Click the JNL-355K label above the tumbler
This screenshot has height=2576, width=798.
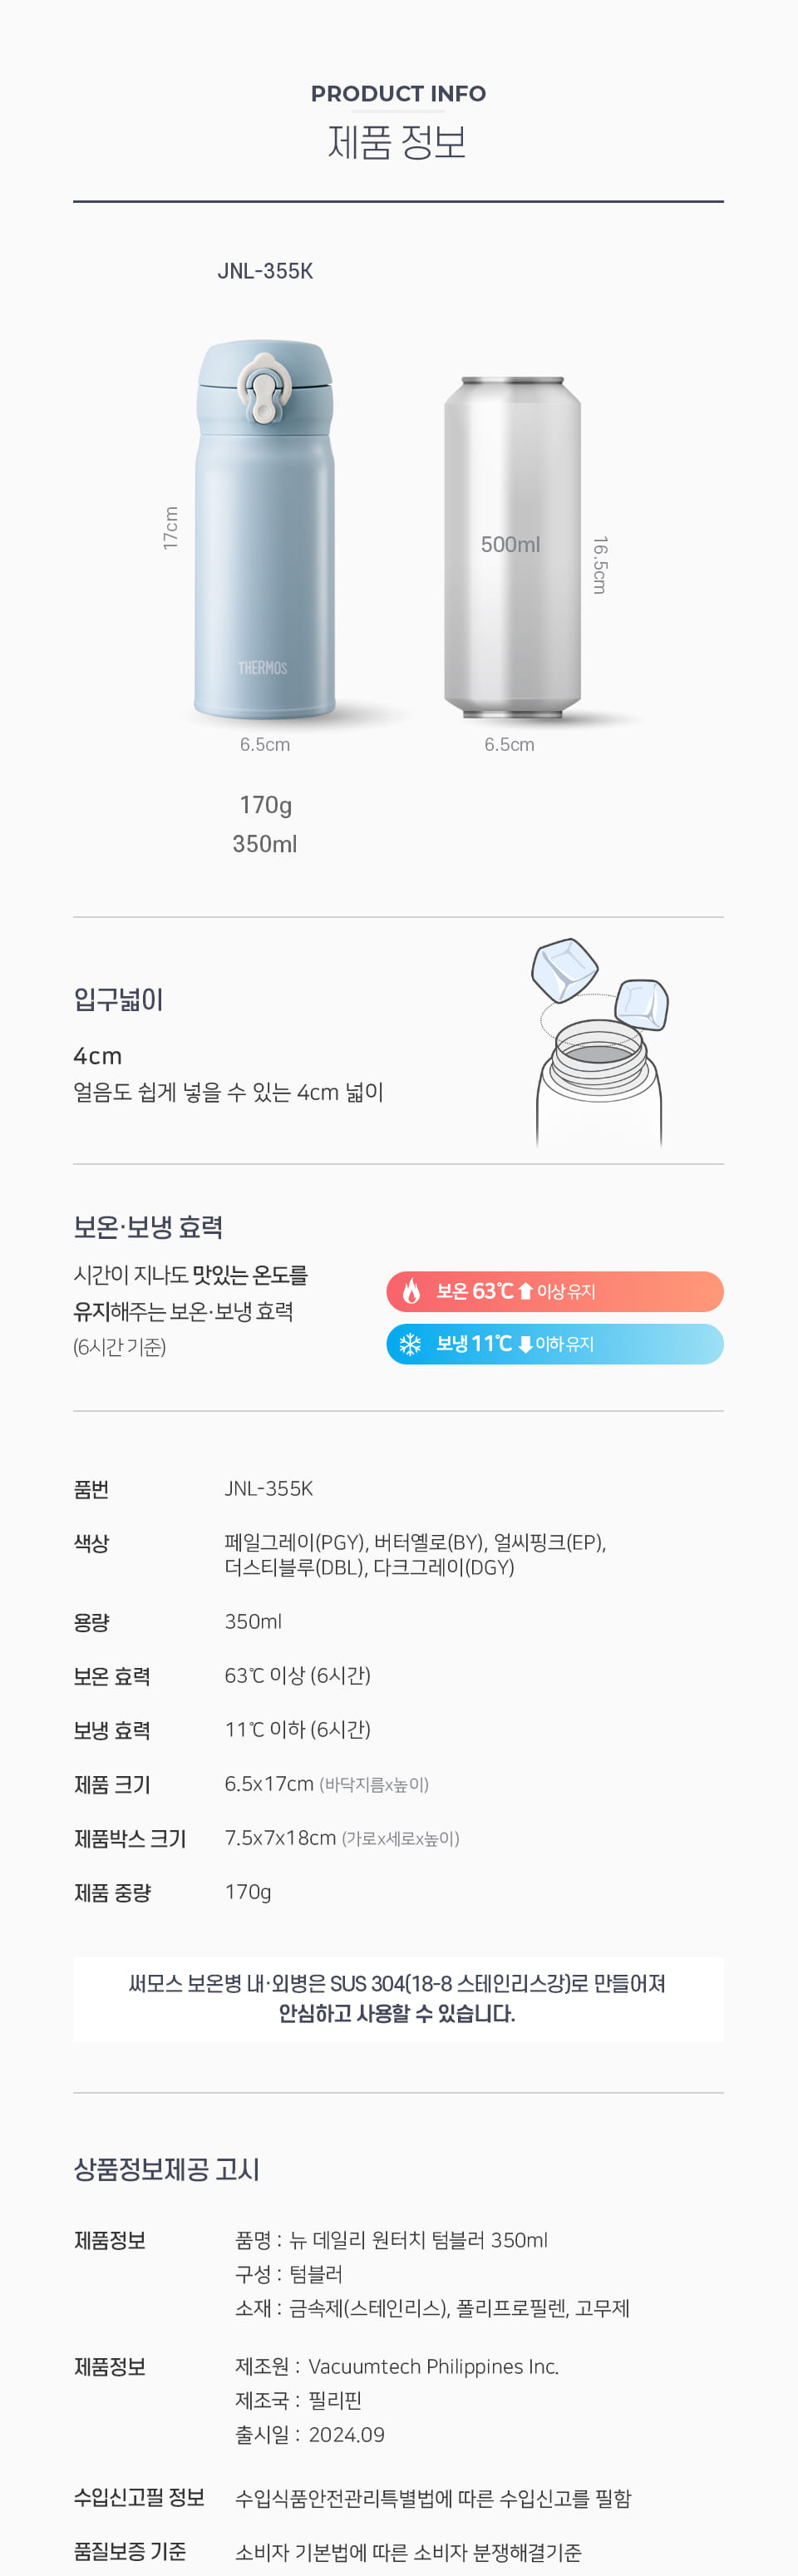pos(265,271)
